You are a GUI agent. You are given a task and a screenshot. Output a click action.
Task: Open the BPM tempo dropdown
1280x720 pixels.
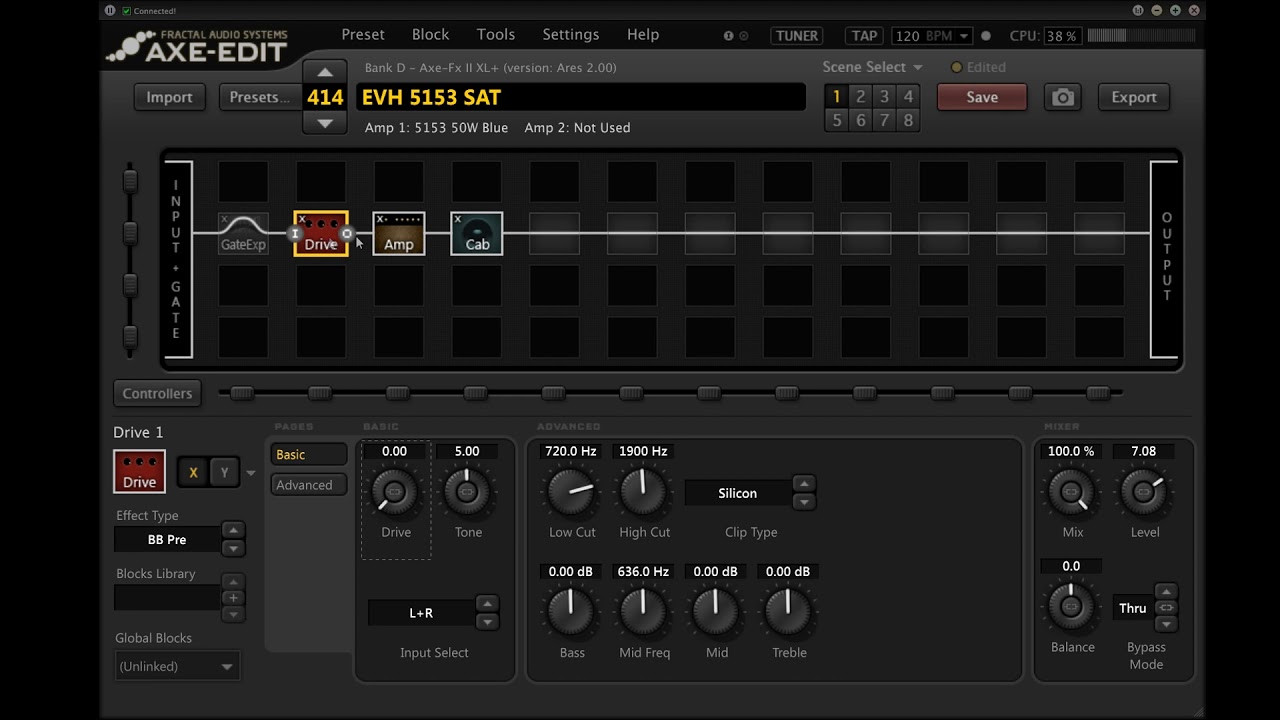(964, 36)
